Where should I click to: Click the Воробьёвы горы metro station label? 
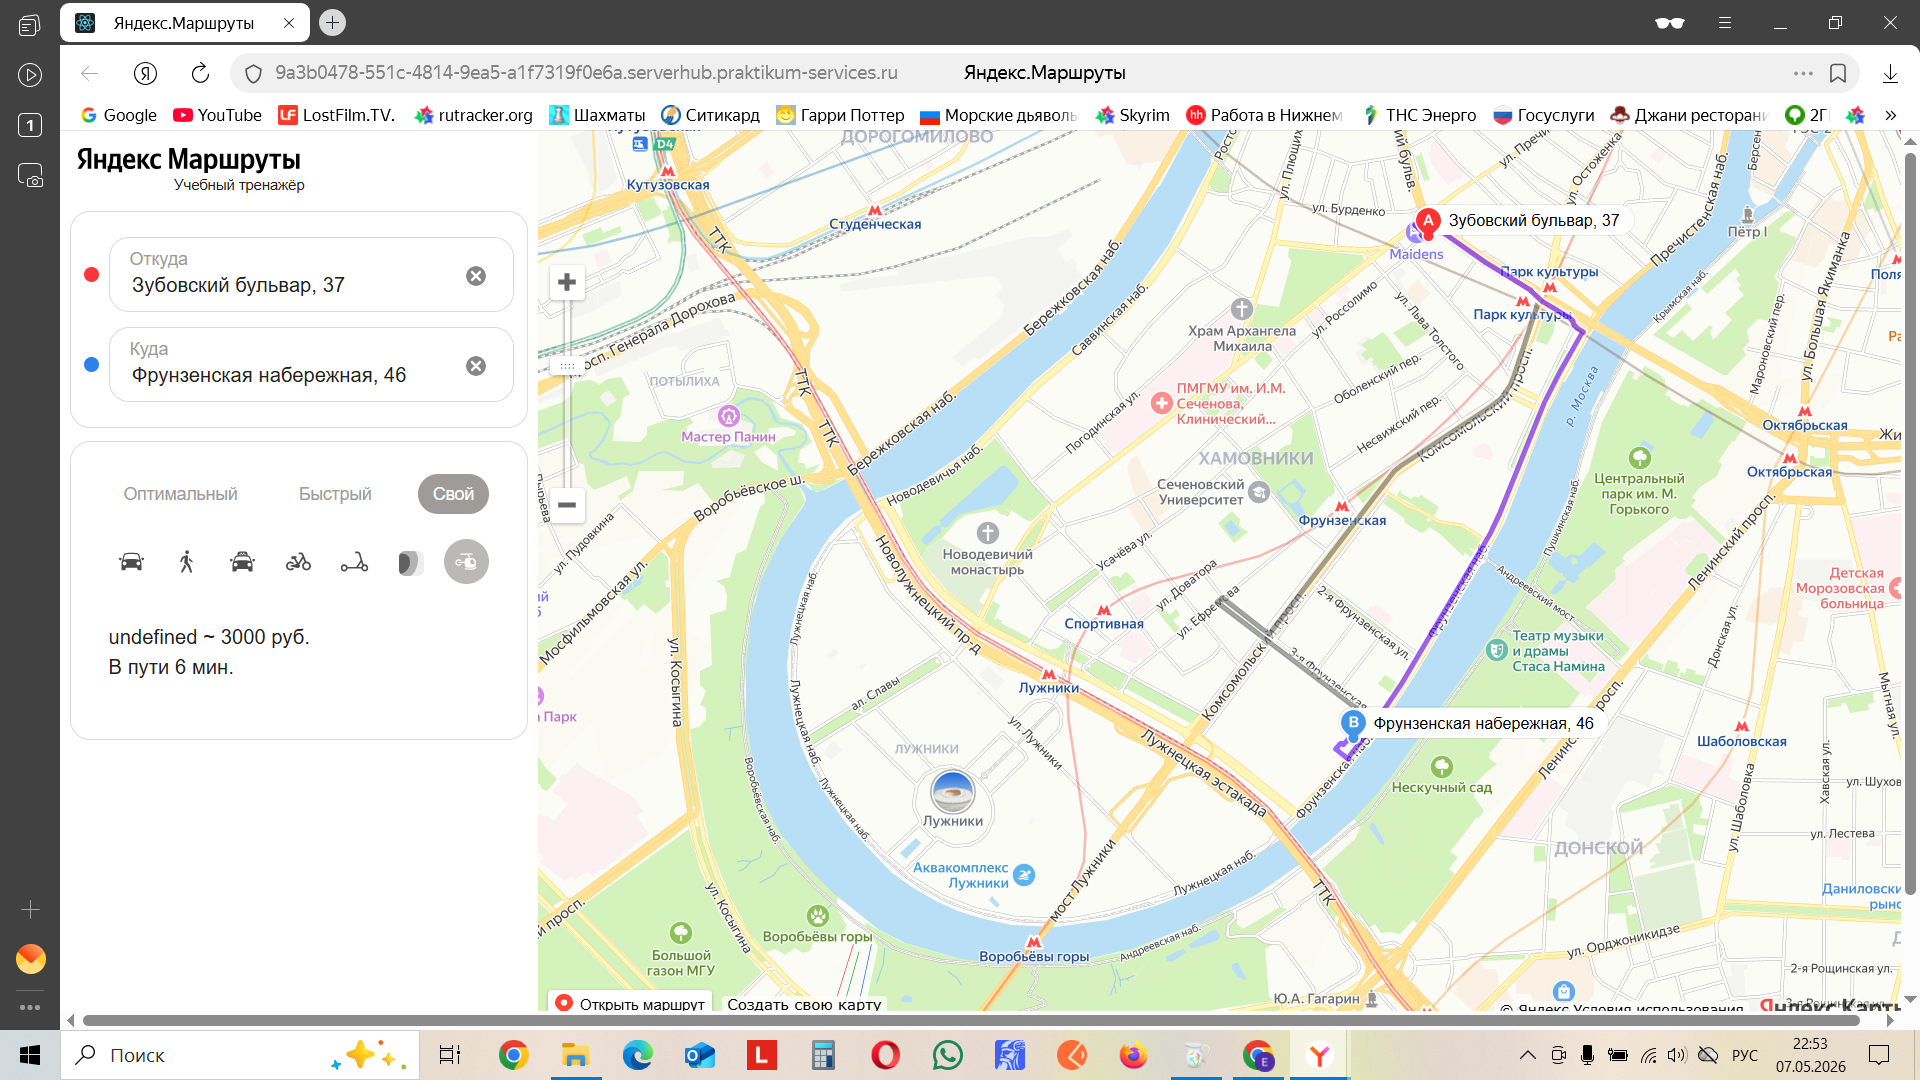1034,956
